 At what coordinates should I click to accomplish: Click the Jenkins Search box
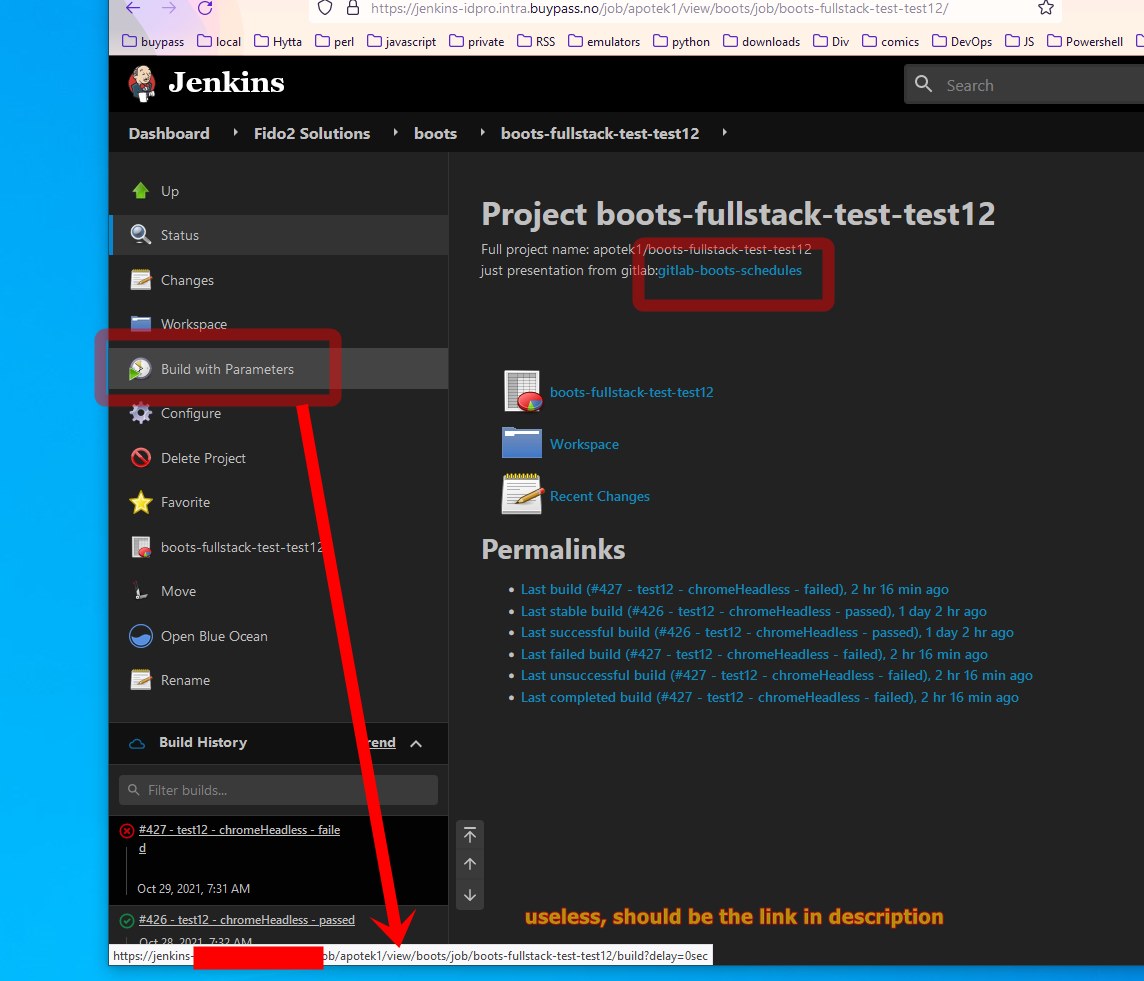tap(1030, 85)
